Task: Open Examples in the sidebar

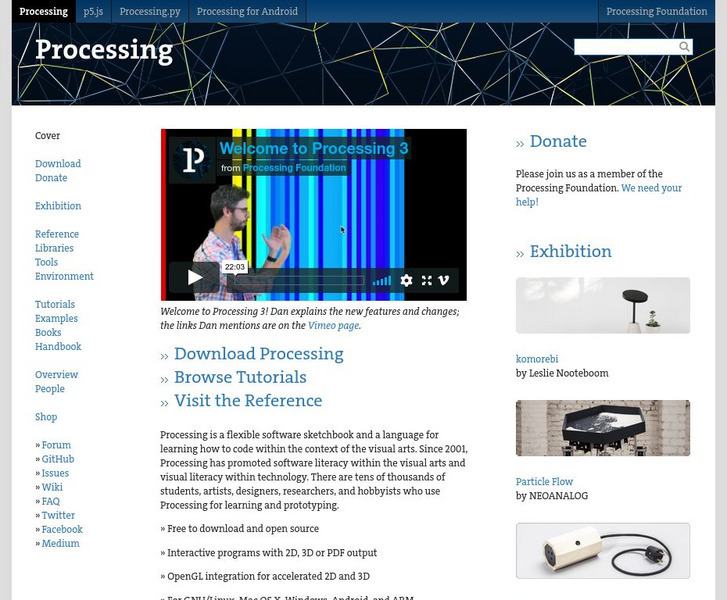Action: tap(56, 319)
